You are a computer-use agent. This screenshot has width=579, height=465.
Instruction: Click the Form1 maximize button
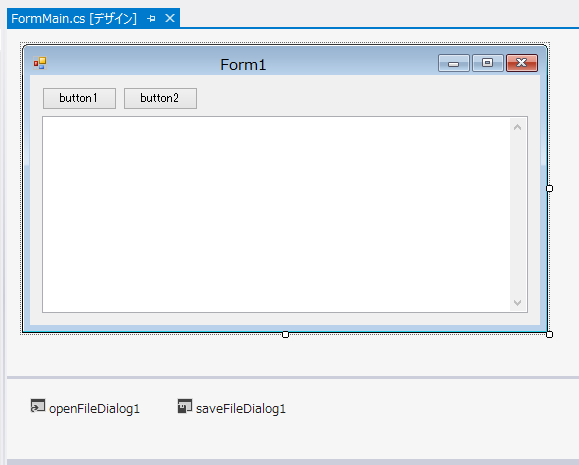click(x=487, y=63)
